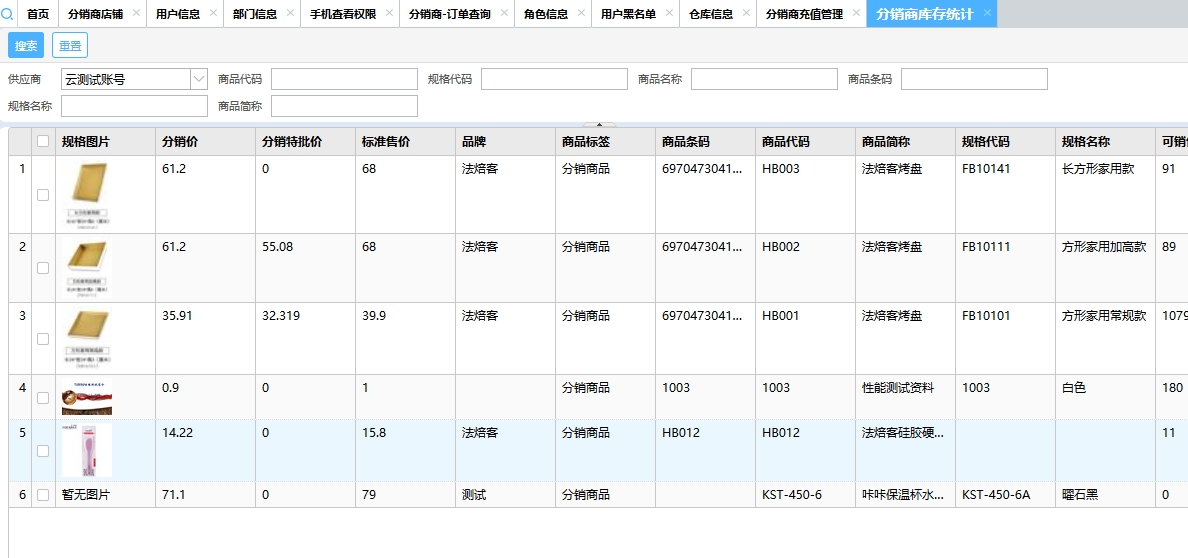Check the checkbox for row 1
Image resolution: width=1188 pixels, height=558 pixels.
tap(43, 195)
